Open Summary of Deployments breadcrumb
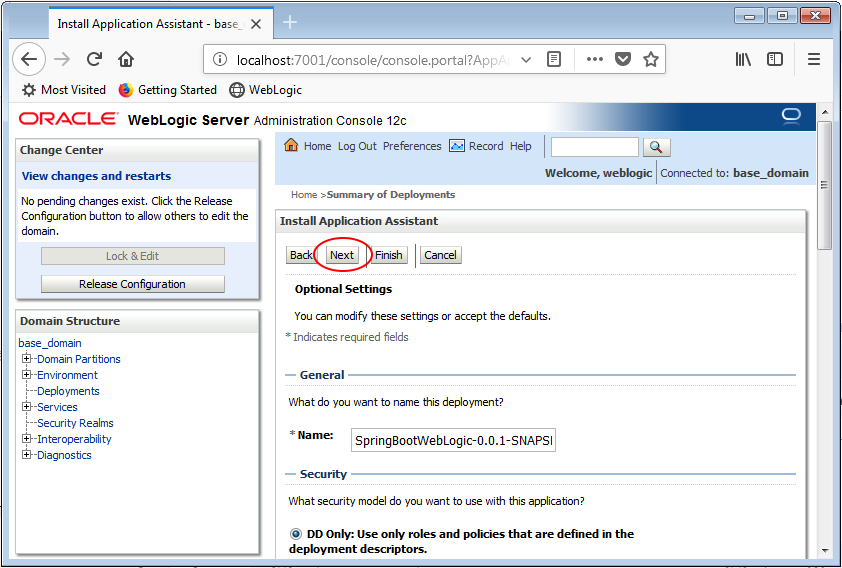Screen dimensions: 842x568 click(x=391, y=194)
